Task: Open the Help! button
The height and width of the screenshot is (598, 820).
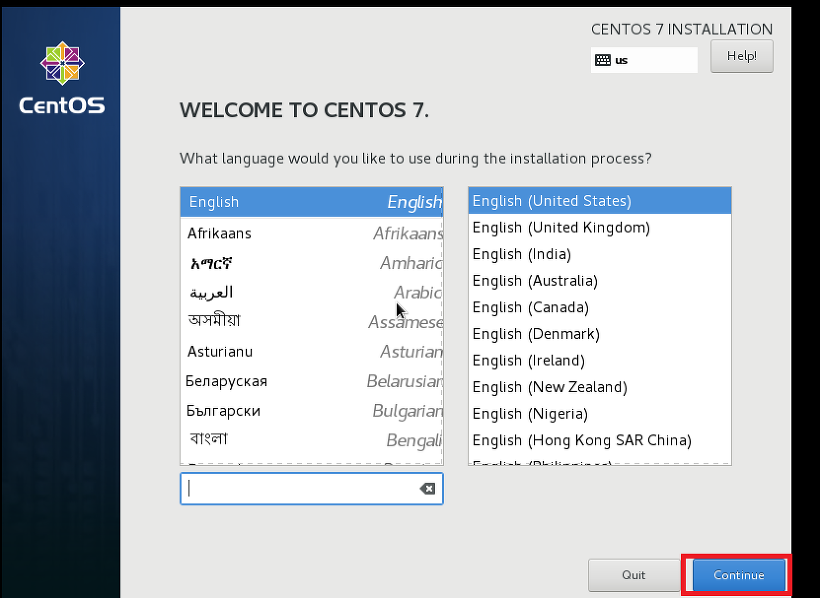Action: (742, 56)
